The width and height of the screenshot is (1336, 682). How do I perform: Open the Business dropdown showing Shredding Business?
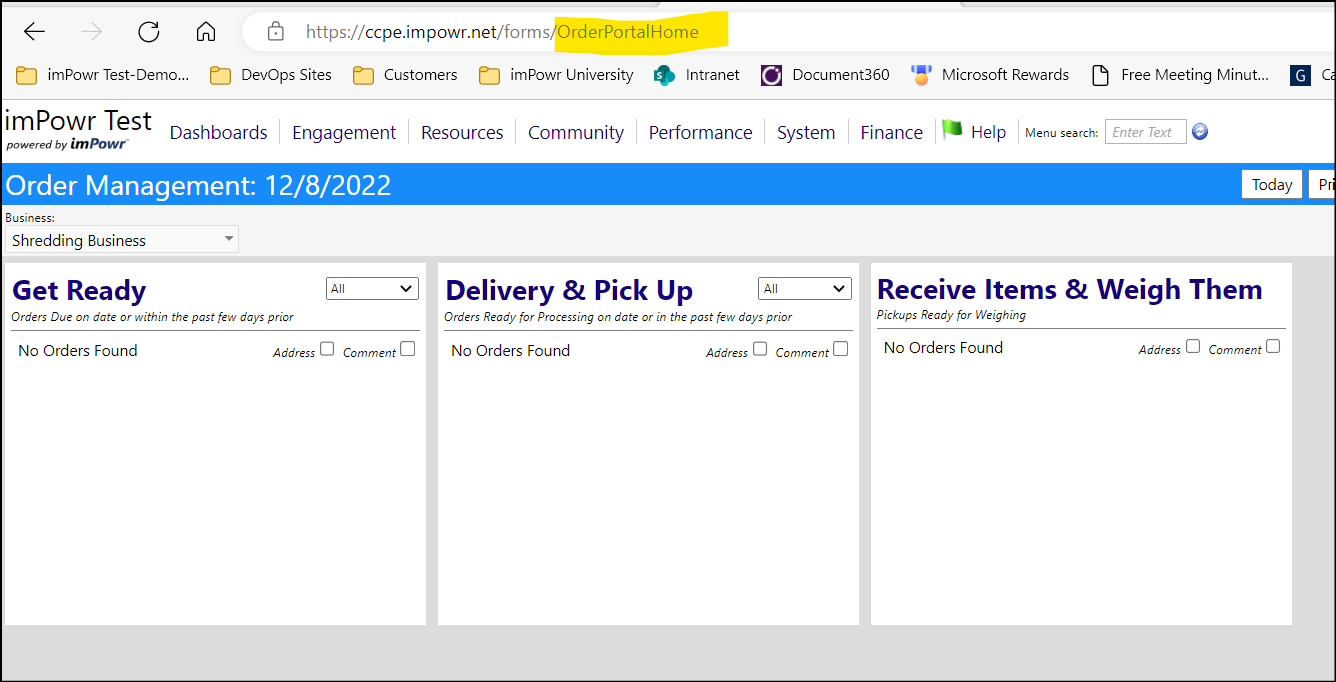121,240
